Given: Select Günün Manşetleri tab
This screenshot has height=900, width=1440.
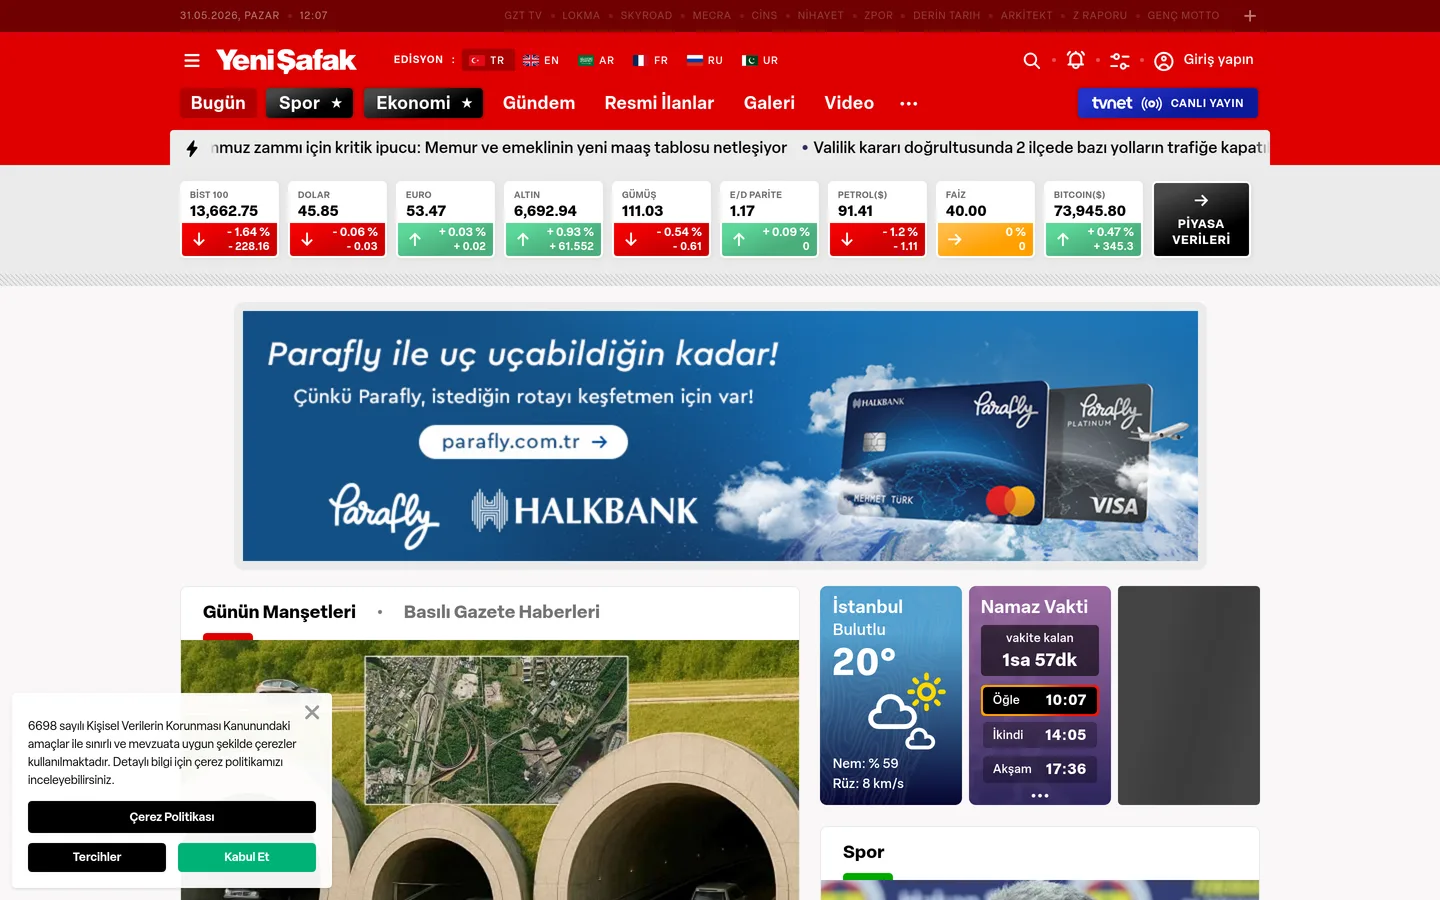Looking at the screenshot, I should pos(279,612).
